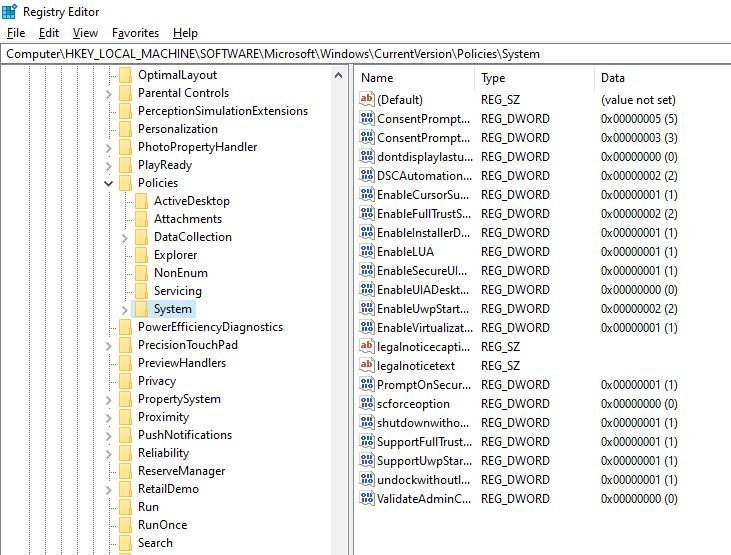This screenshot has width=731, height=555.
Task: Select the legalnoticetext value name
Action: tap(416, 366)
